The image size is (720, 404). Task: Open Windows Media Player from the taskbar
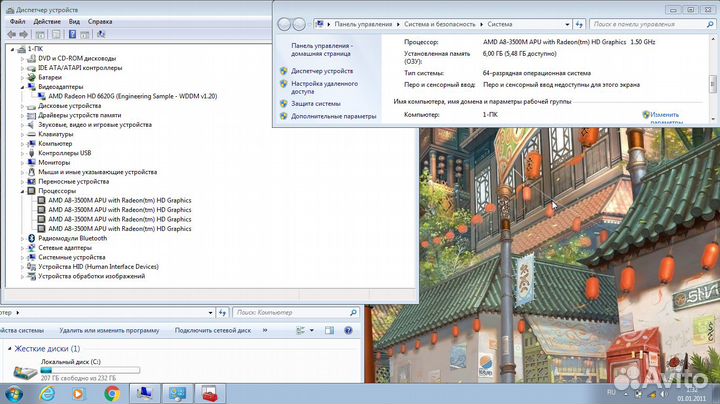coord(78,393)
